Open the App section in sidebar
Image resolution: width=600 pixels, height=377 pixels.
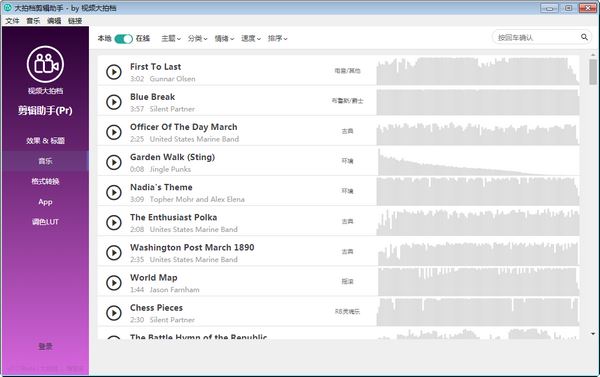[x=45, y=202]
